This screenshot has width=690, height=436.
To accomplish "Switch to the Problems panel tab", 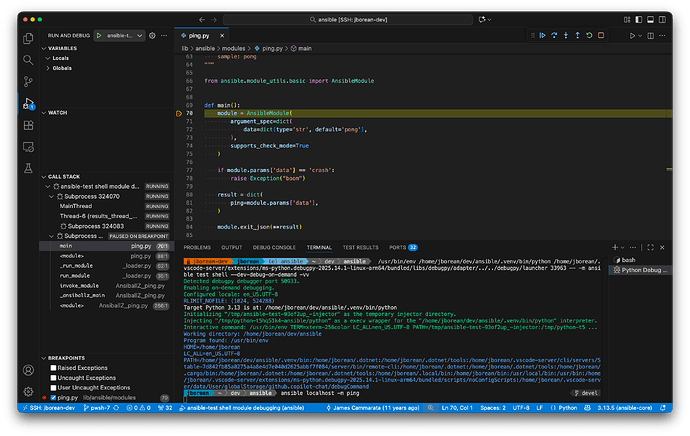I will 197,246.
